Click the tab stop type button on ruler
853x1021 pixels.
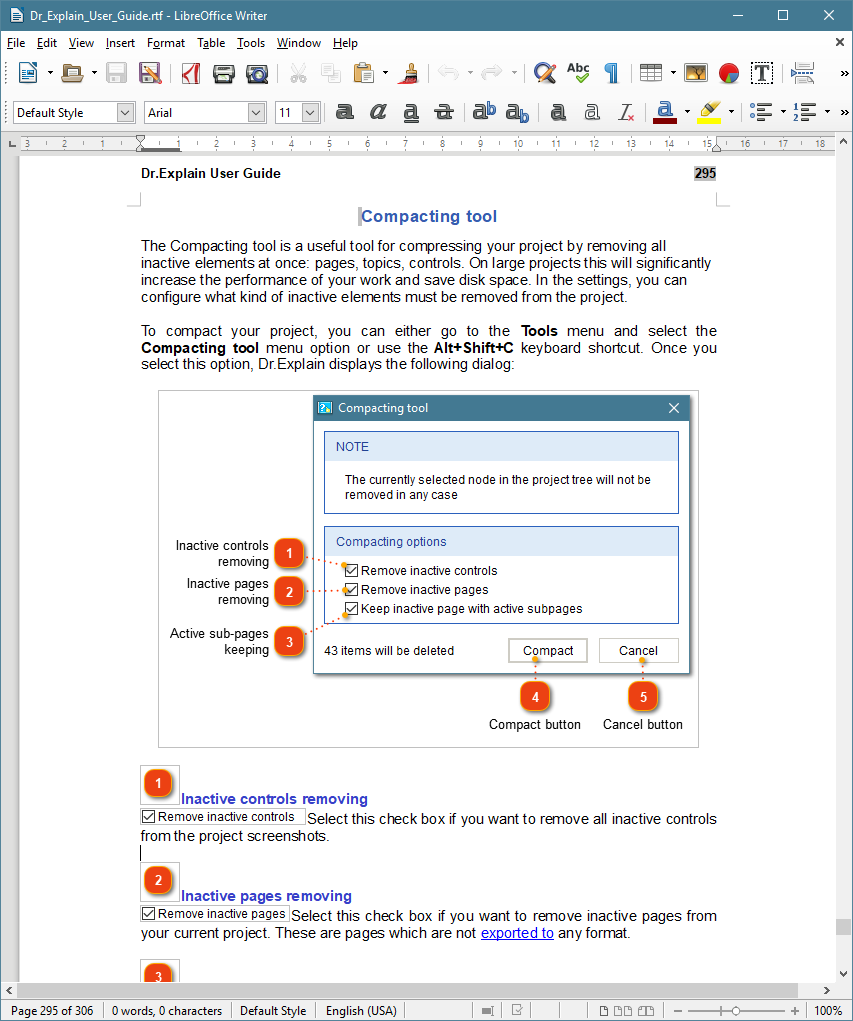point(12,143)
